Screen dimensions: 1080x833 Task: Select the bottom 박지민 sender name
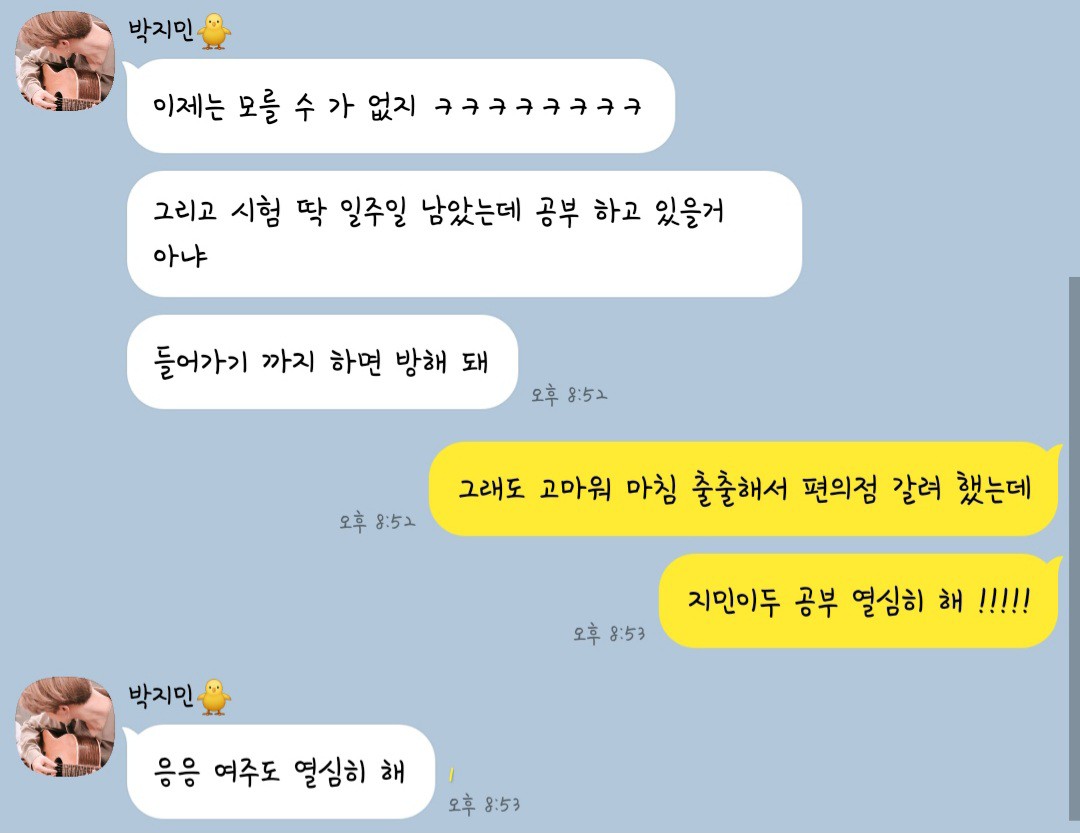pyautogui.click(x=161, y=696)
